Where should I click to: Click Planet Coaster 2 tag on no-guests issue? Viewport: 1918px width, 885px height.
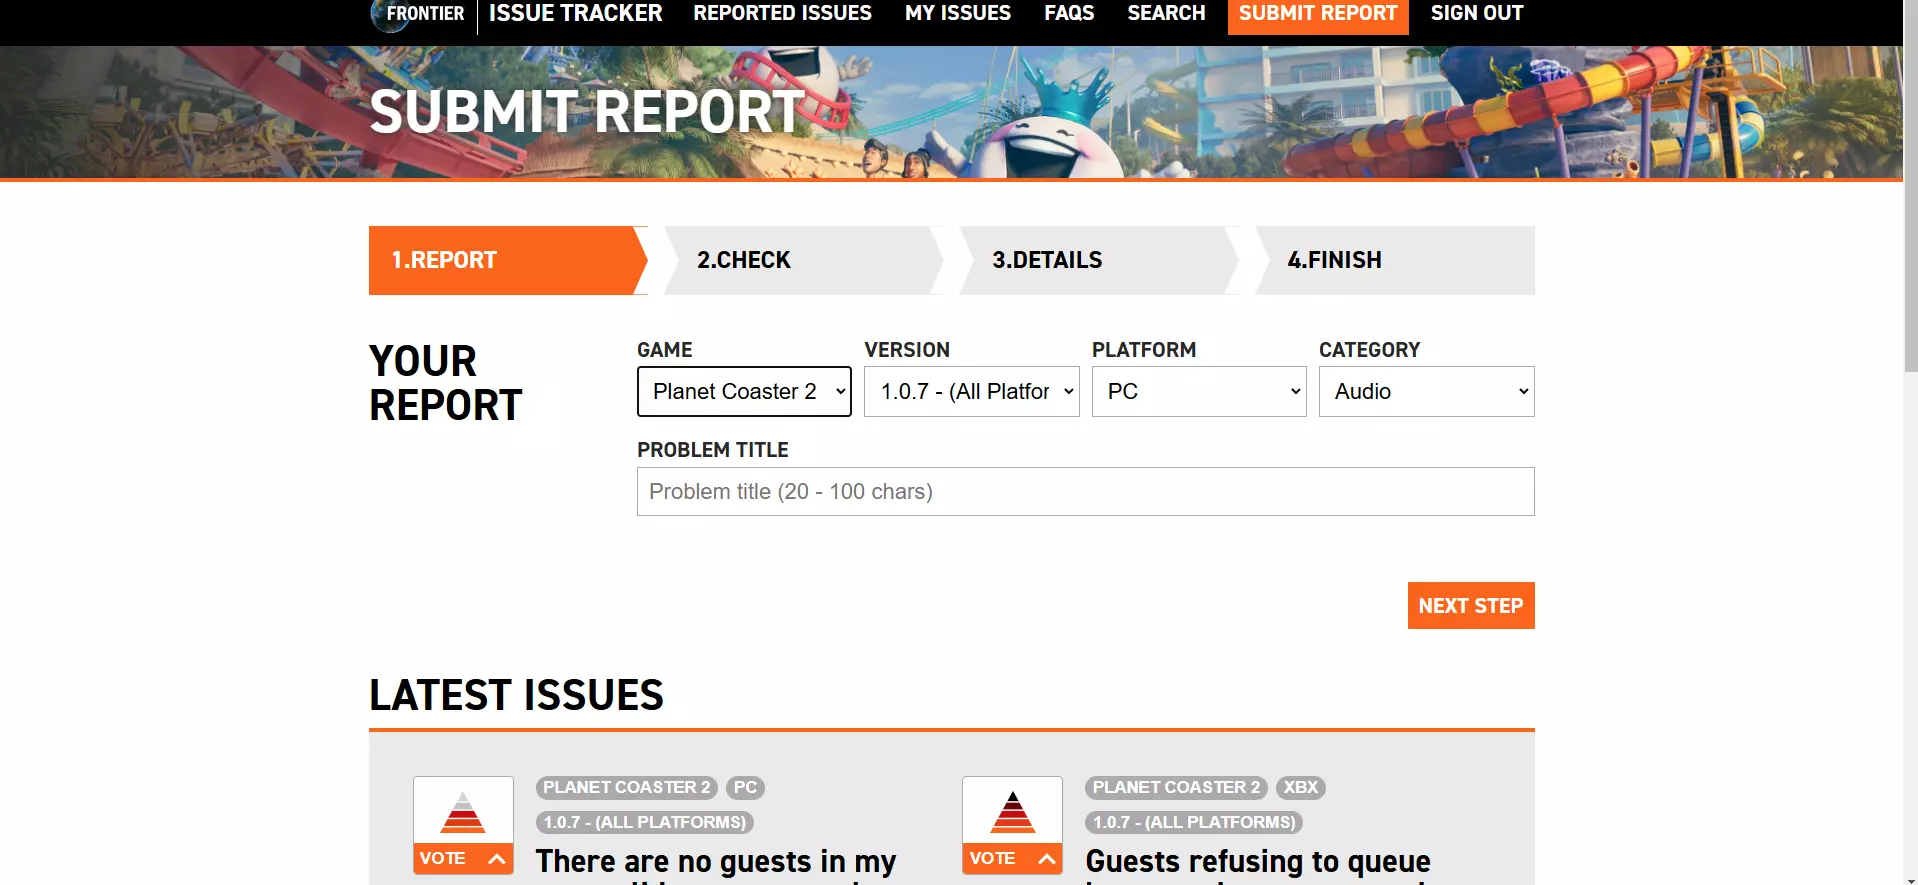click(x=627, y=787)
